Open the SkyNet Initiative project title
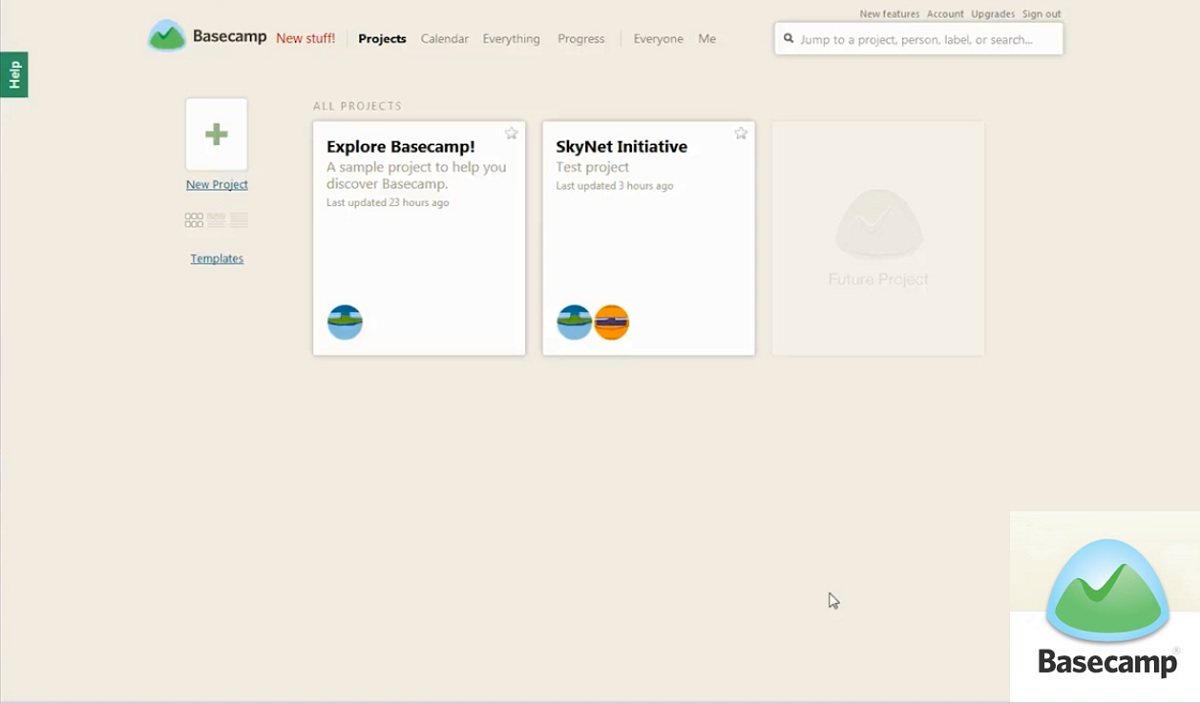 click(x=621, y=146)
